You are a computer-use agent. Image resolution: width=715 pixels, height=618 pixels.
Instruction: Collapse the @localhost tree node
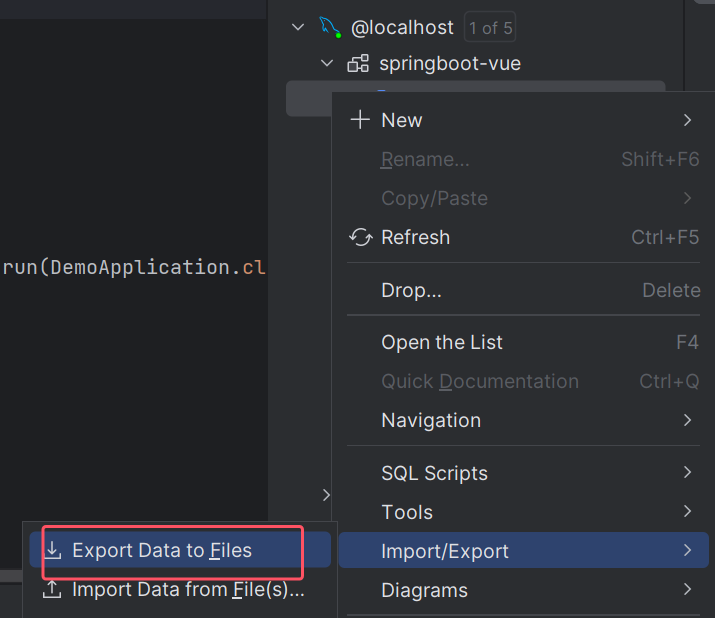click(298, 27)
